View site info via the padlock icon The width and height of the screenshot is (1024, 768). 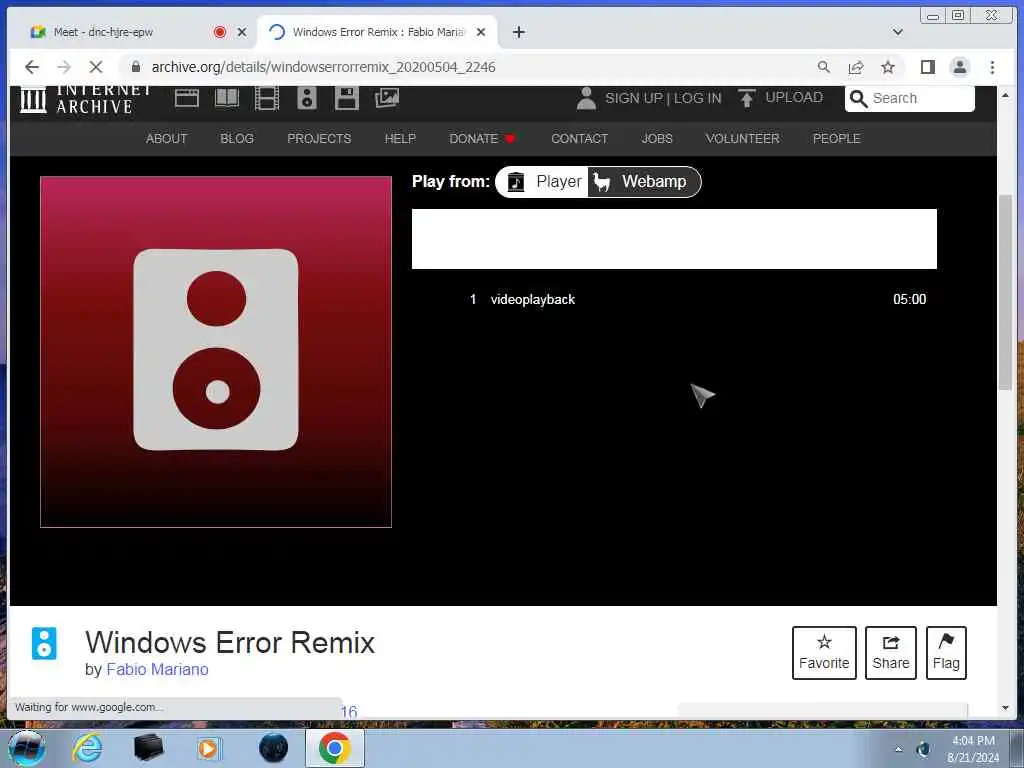[136, 67]
